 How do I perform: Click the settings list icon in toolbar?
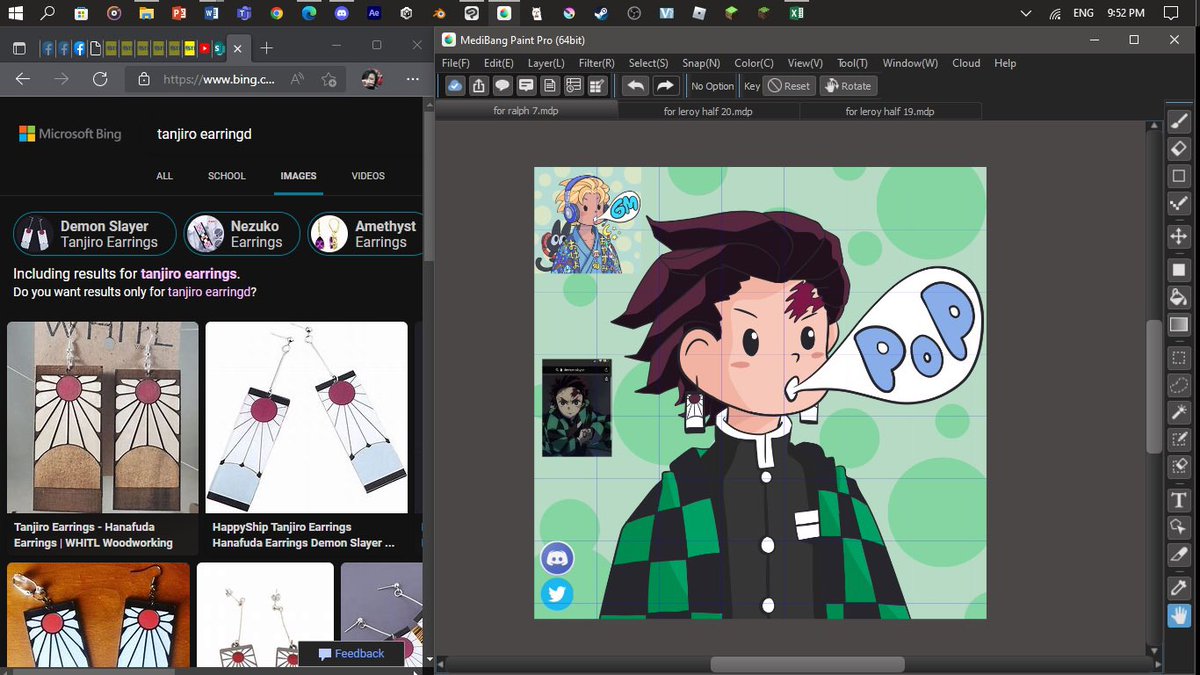point(574,86)
